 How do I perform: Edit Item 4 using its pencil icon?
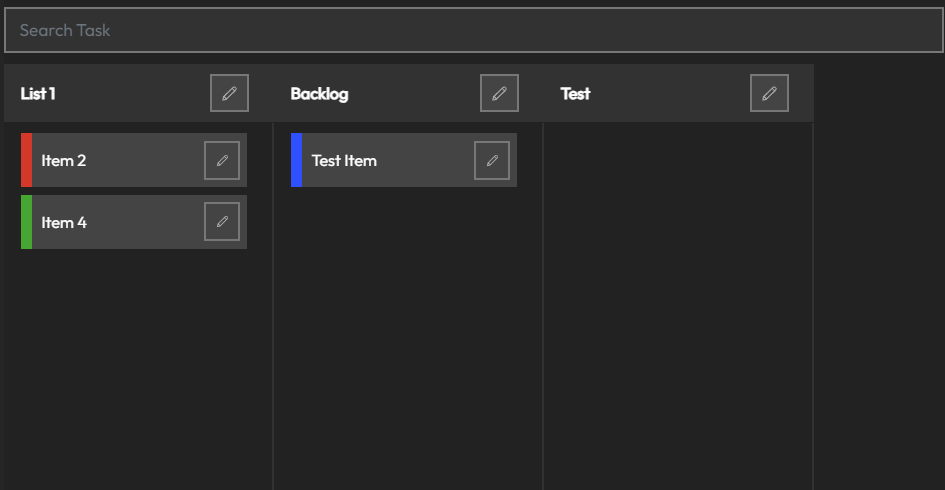[222, 222]
